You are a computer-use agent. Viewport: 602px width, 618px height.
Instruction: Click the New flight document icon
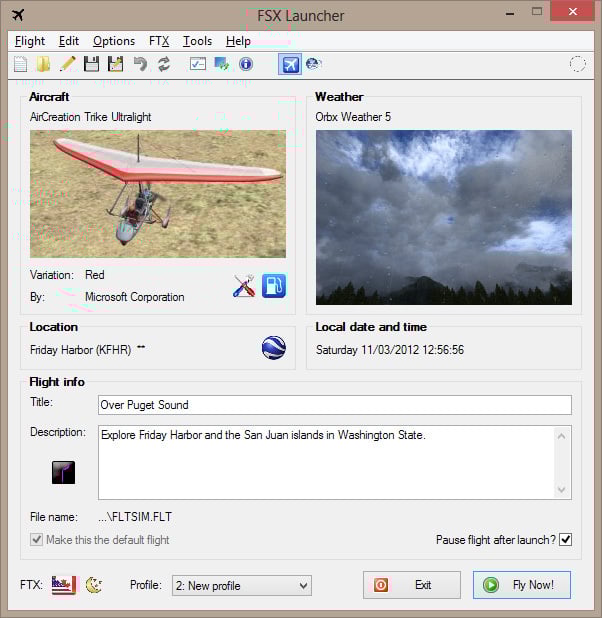tap(21, 64)
